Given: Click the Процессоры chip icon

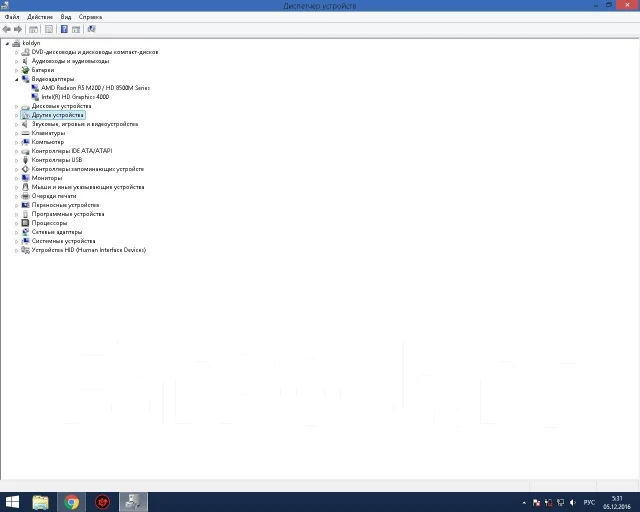Looking at the screenshot, I should (x=25, y=223).
